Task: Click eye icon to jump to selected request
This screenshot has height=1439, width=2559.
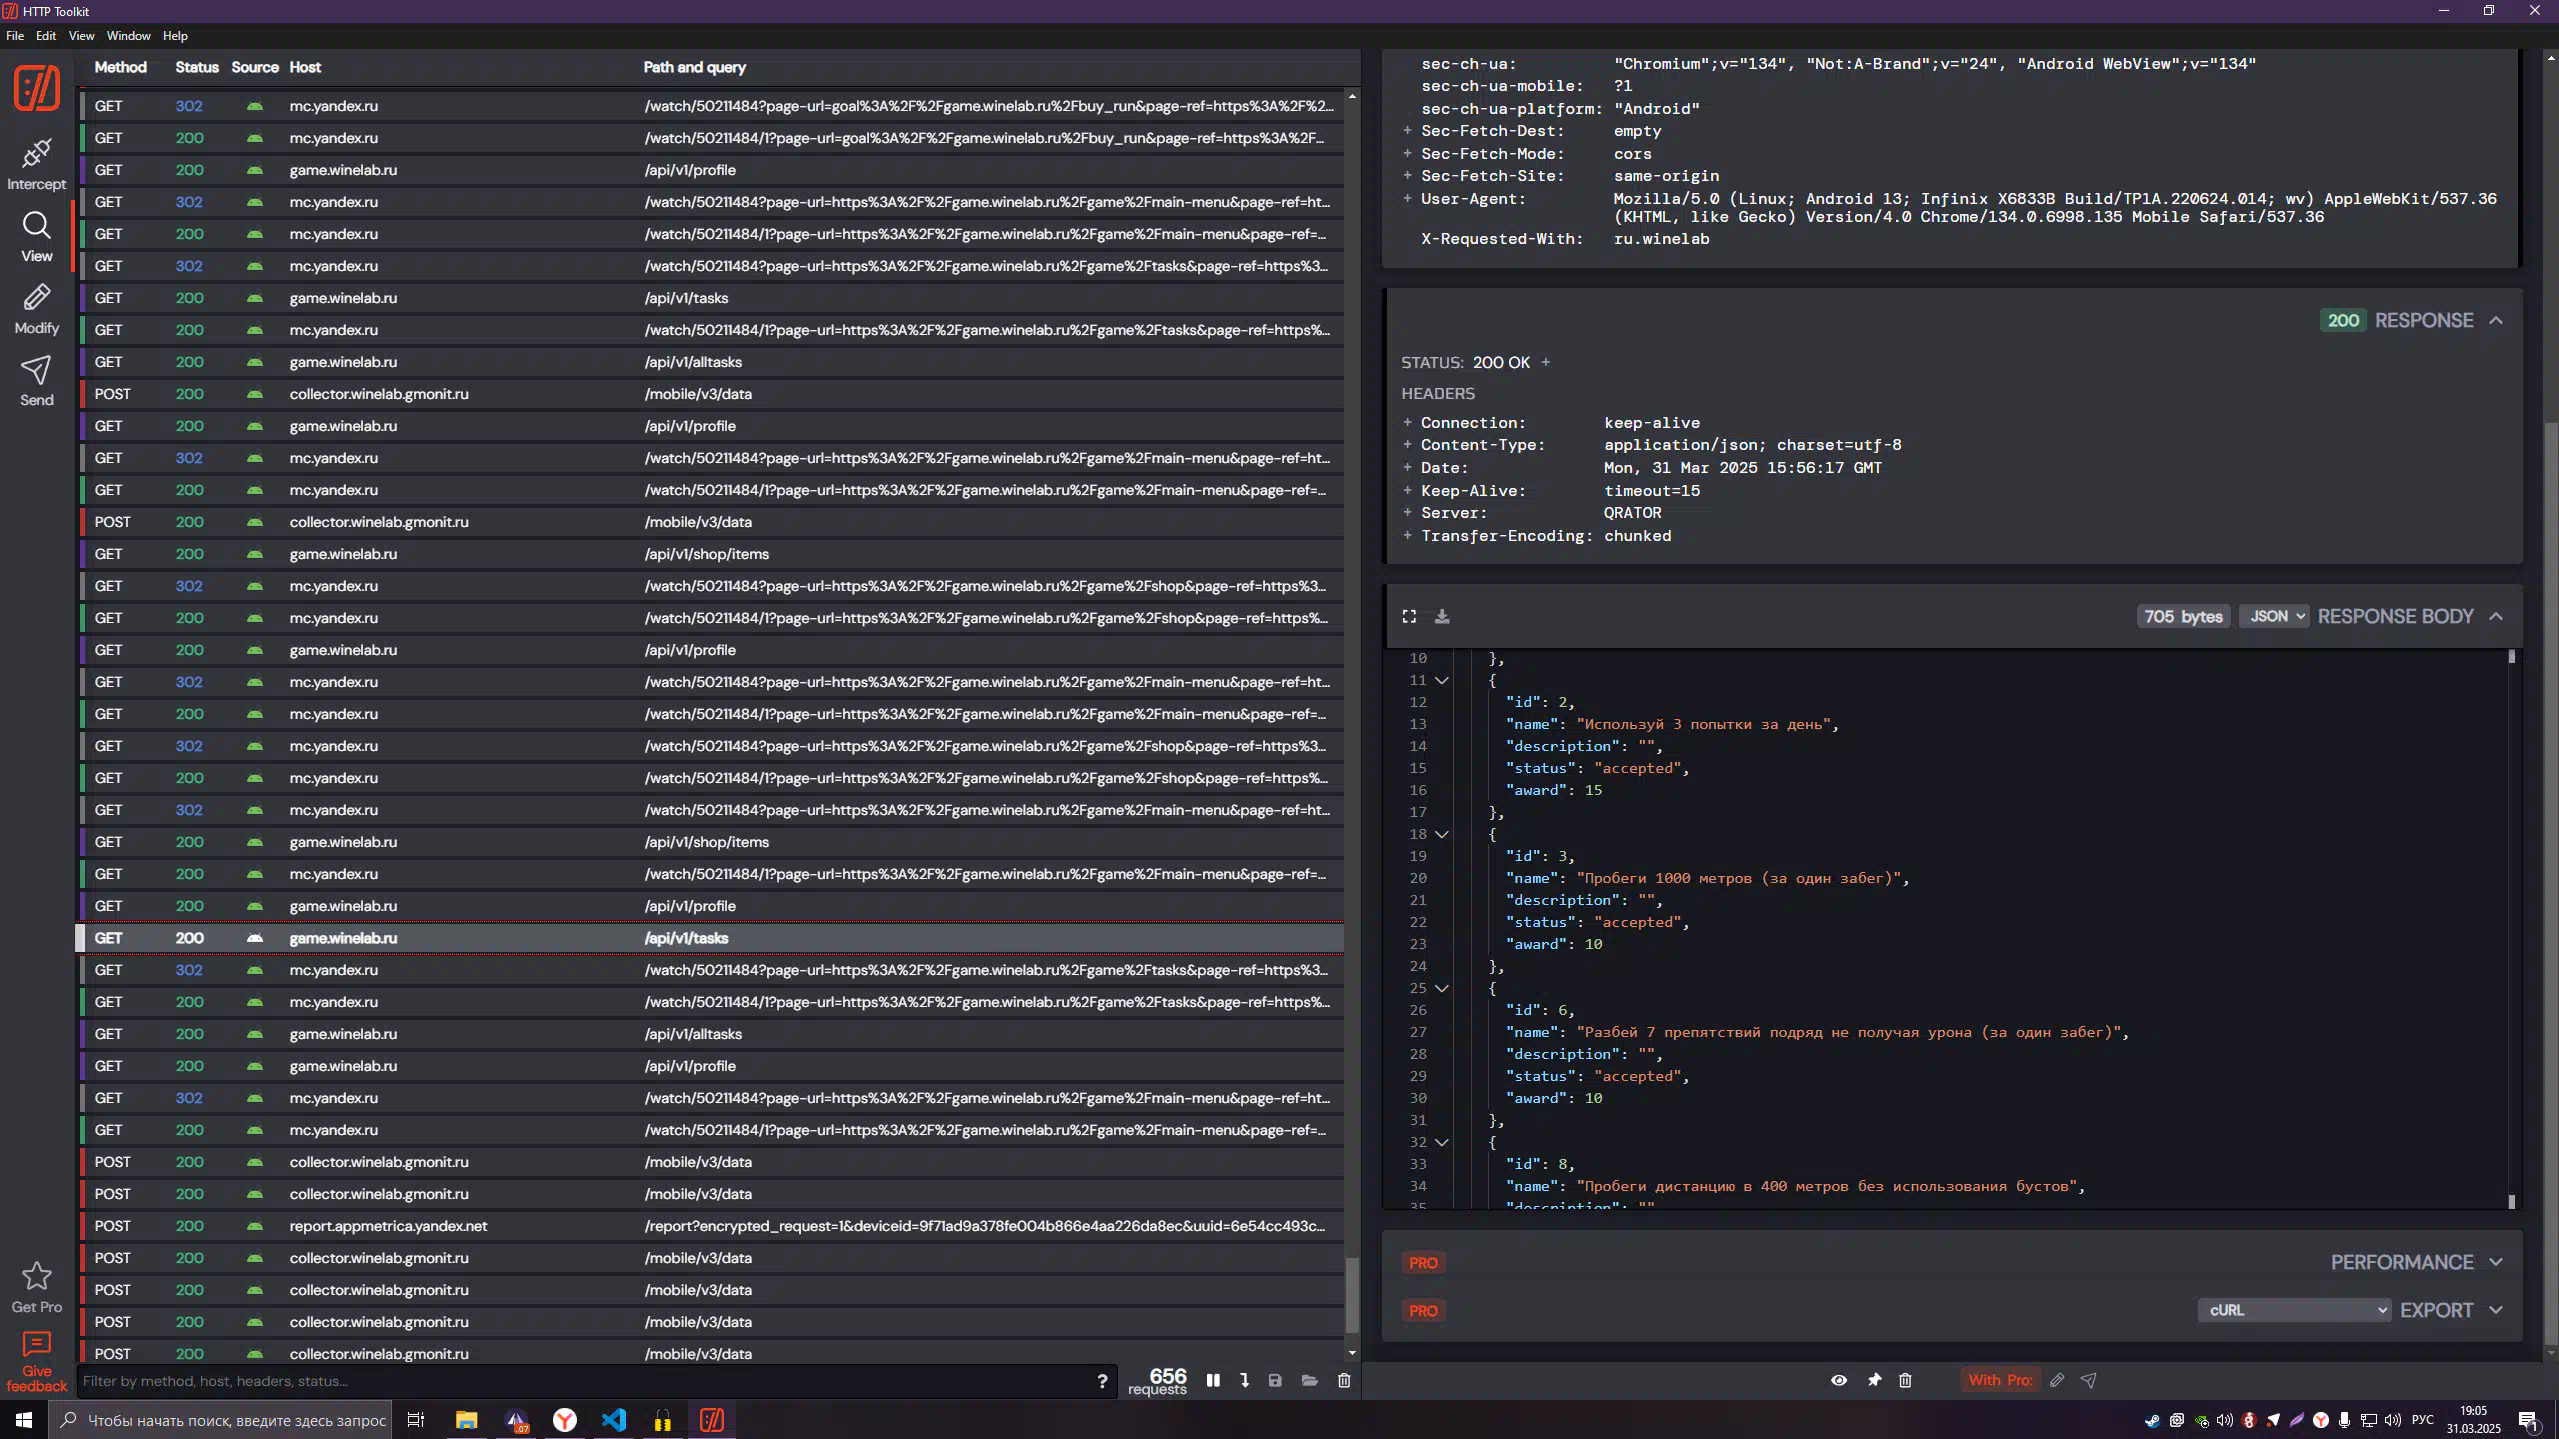Action: pyautogui.click(x=1839, y=1380)
